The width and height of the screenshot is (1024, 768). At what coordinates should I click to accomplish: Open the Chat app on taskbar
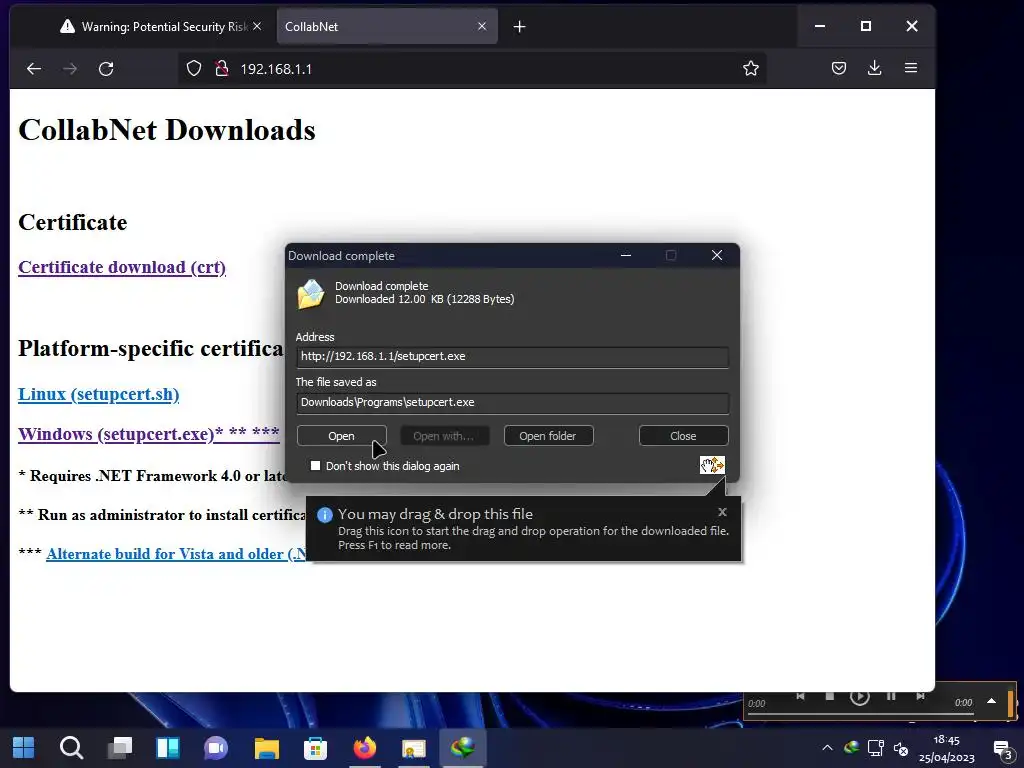coord(216,748)
